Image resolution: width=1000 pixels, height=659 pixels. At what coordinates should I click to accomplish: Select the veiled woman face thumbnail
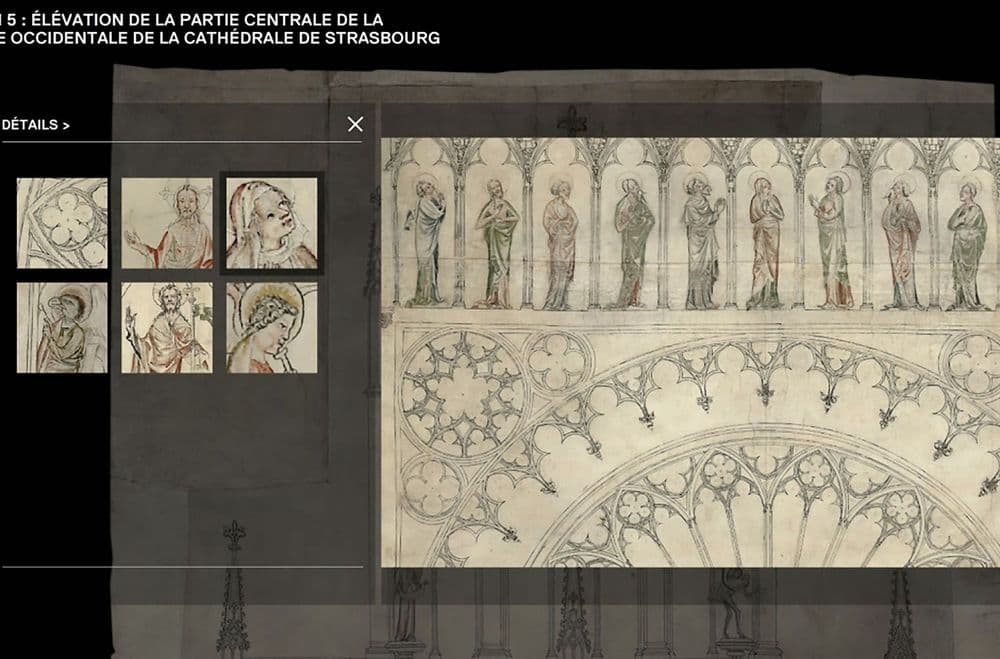[272, 223]
